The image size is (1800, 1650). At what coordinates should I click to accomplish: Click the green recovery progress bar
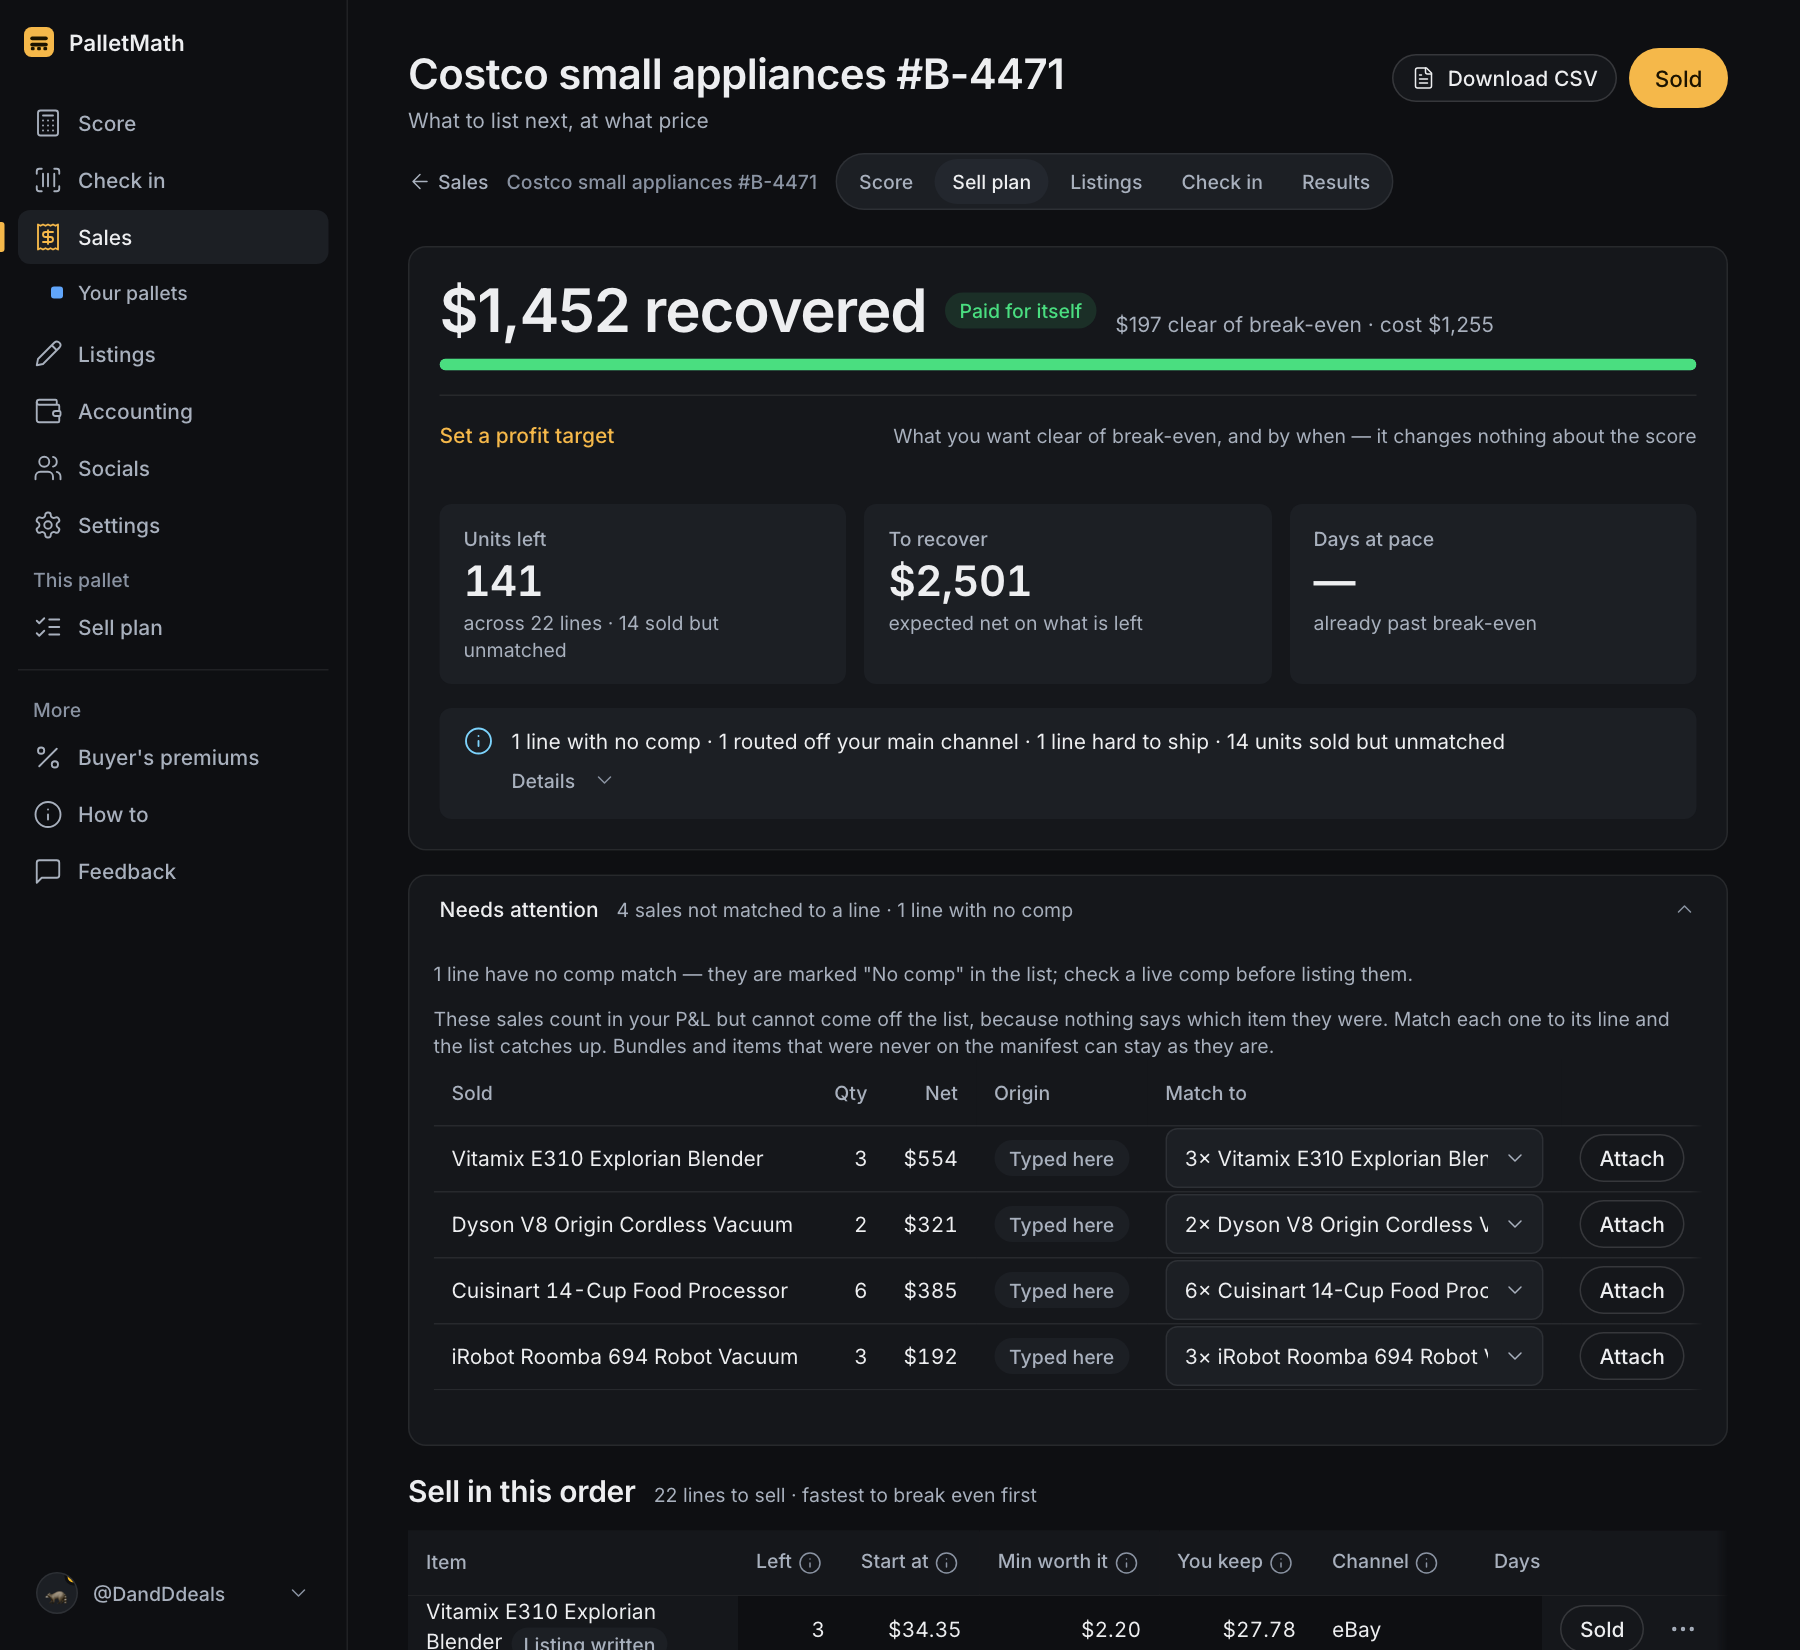(1068, 364)
